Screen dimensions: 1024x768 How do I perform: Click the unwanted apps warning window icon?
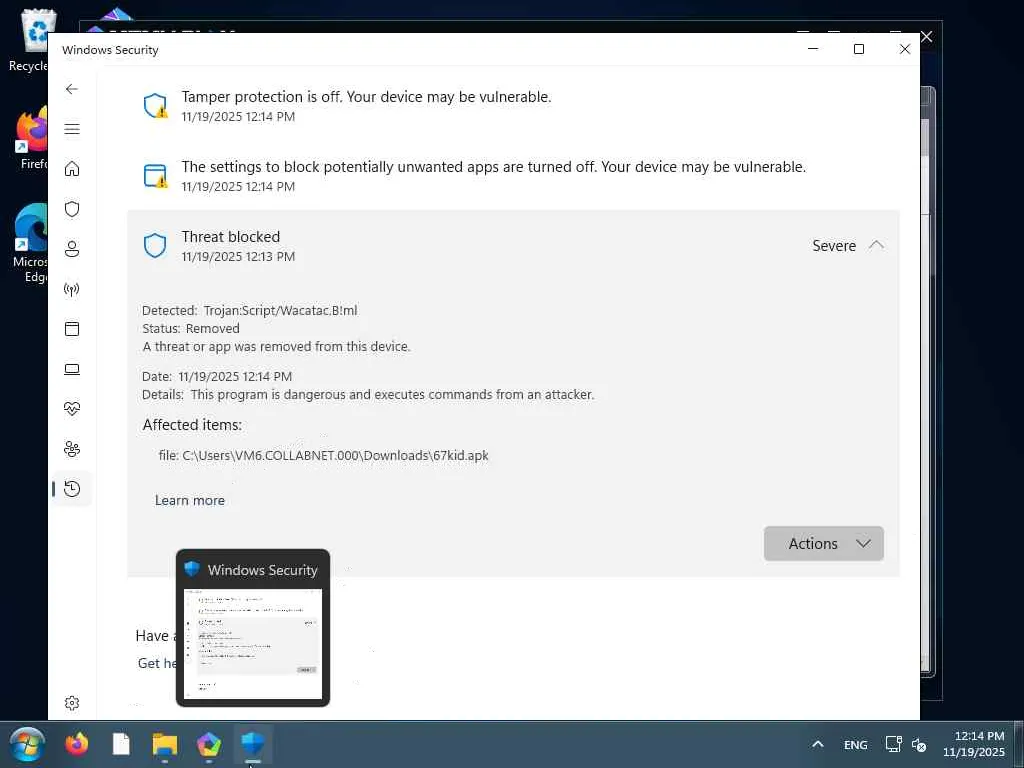click(155, 176)
